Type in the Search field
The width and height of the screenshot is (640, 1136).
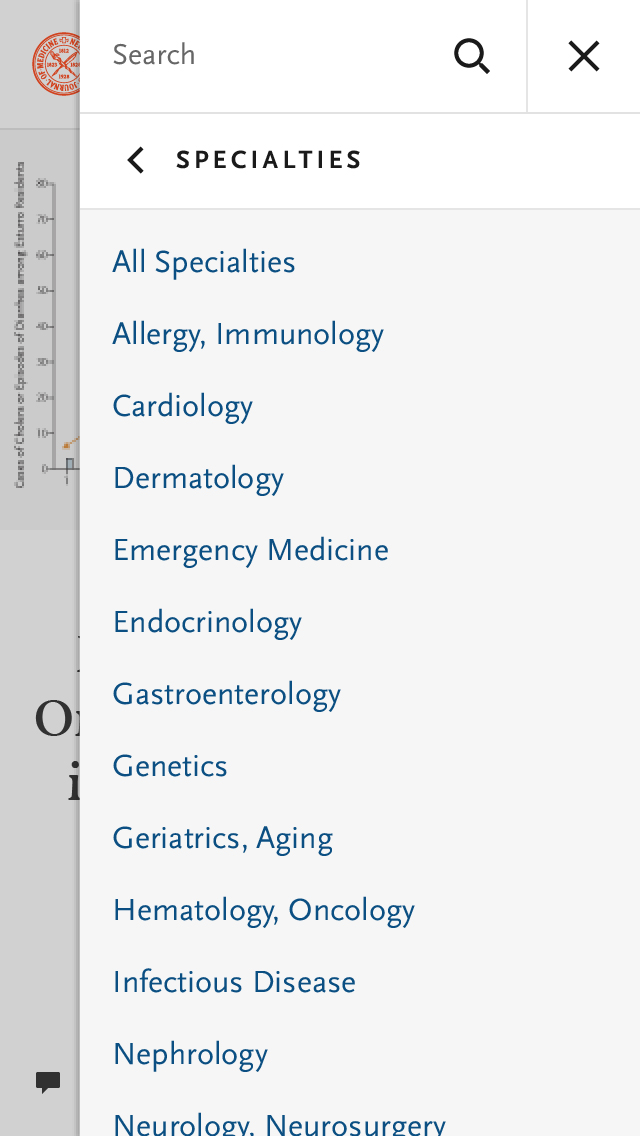(270, 56)
